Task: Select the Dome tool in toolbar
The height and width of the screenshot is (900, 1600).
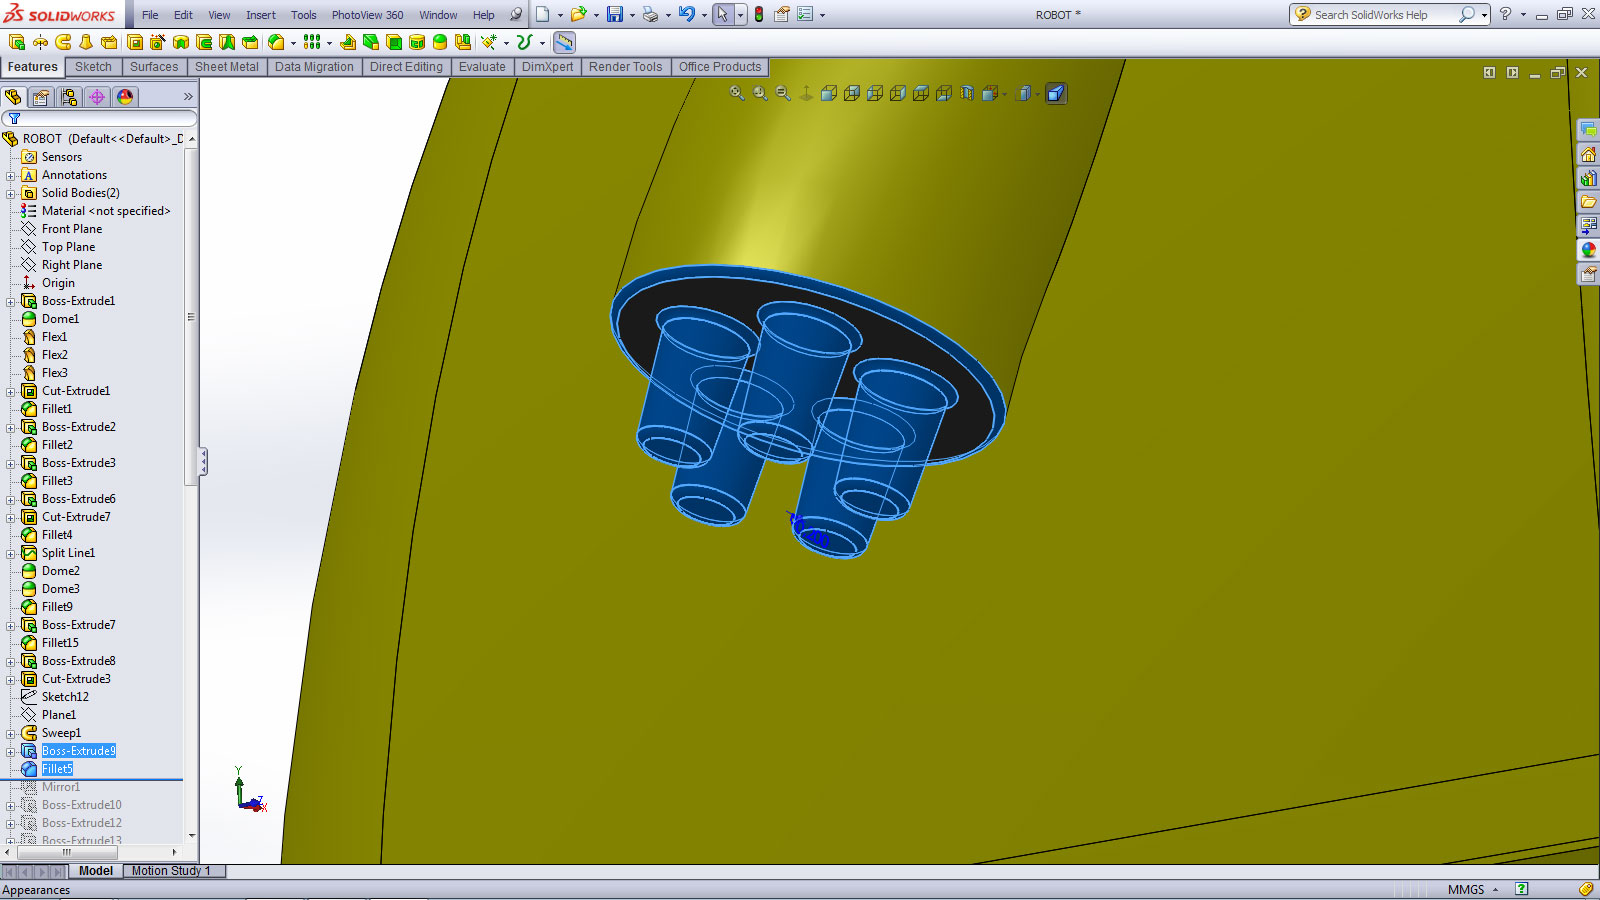Action: pyautogui.click(x=439, y=42)
